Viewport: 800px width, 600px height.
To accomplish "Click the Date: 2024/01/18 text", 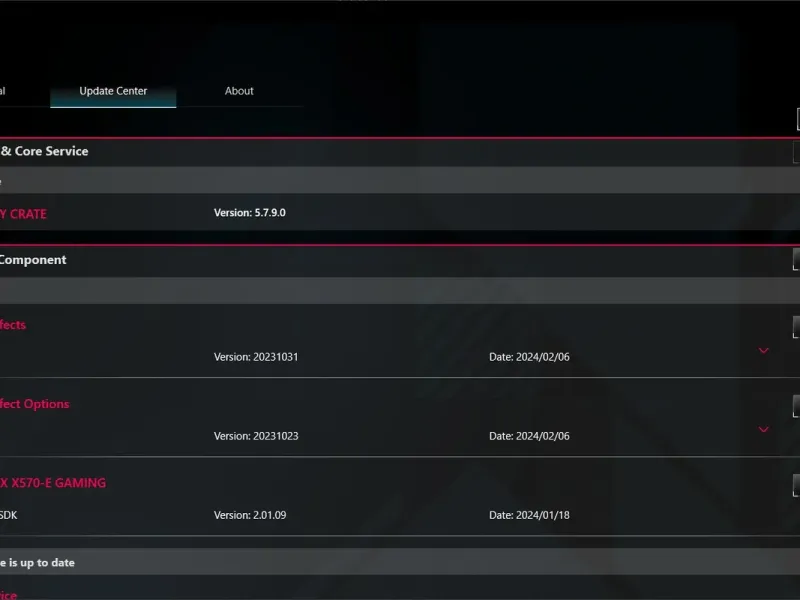I will 529,515.
